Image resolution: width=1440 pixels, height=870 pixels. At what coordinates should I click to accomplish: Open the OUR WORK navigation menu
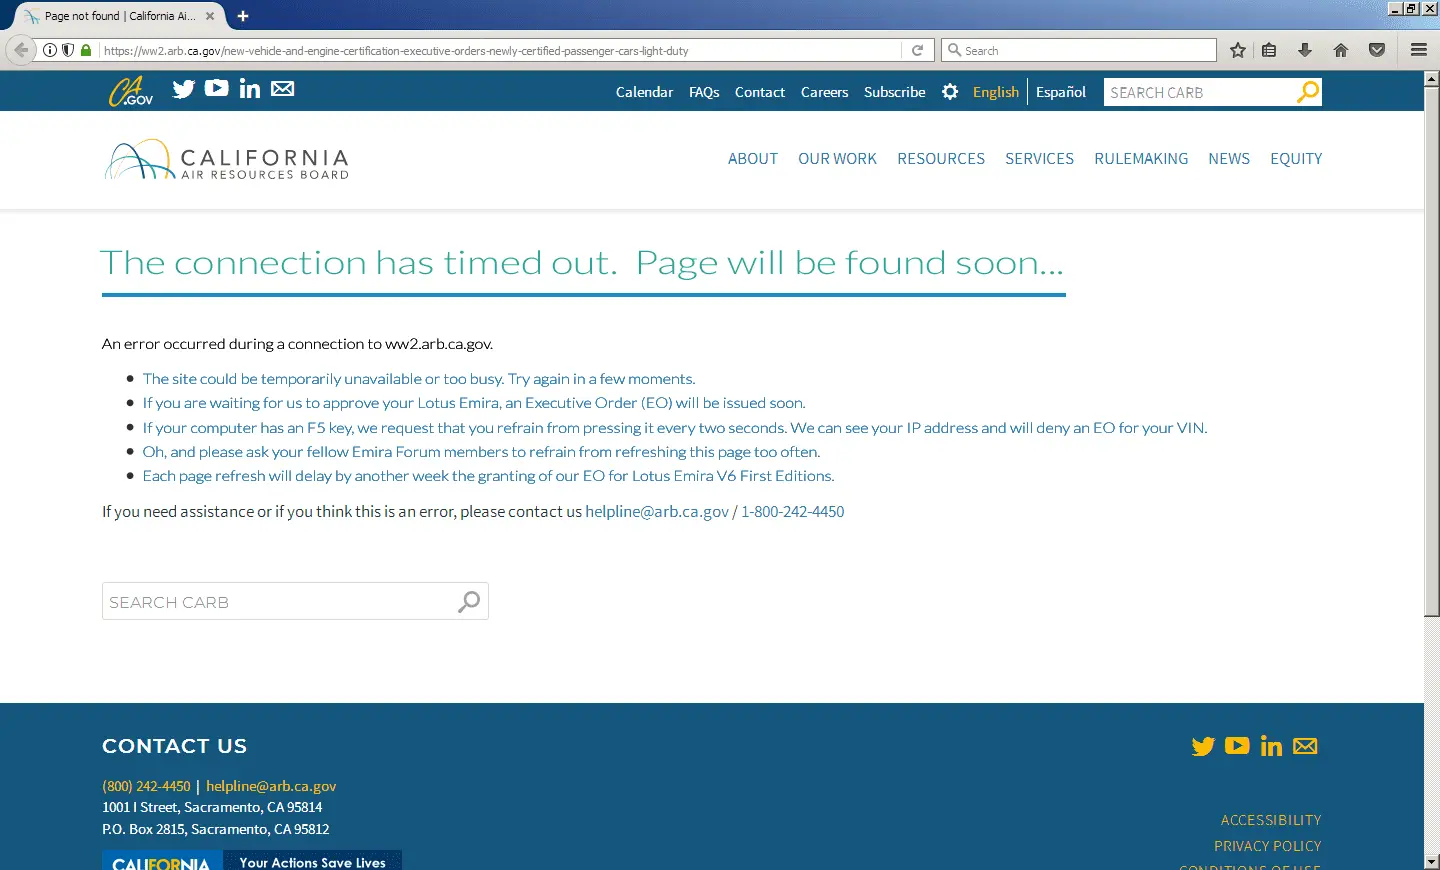click(837, 159)
